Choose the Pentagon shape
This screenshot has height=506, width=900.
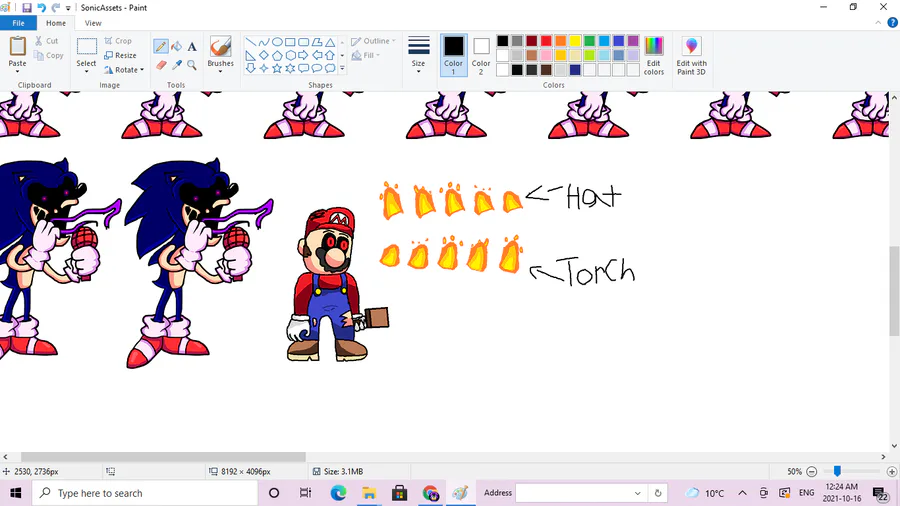click(x=277, y=55)
